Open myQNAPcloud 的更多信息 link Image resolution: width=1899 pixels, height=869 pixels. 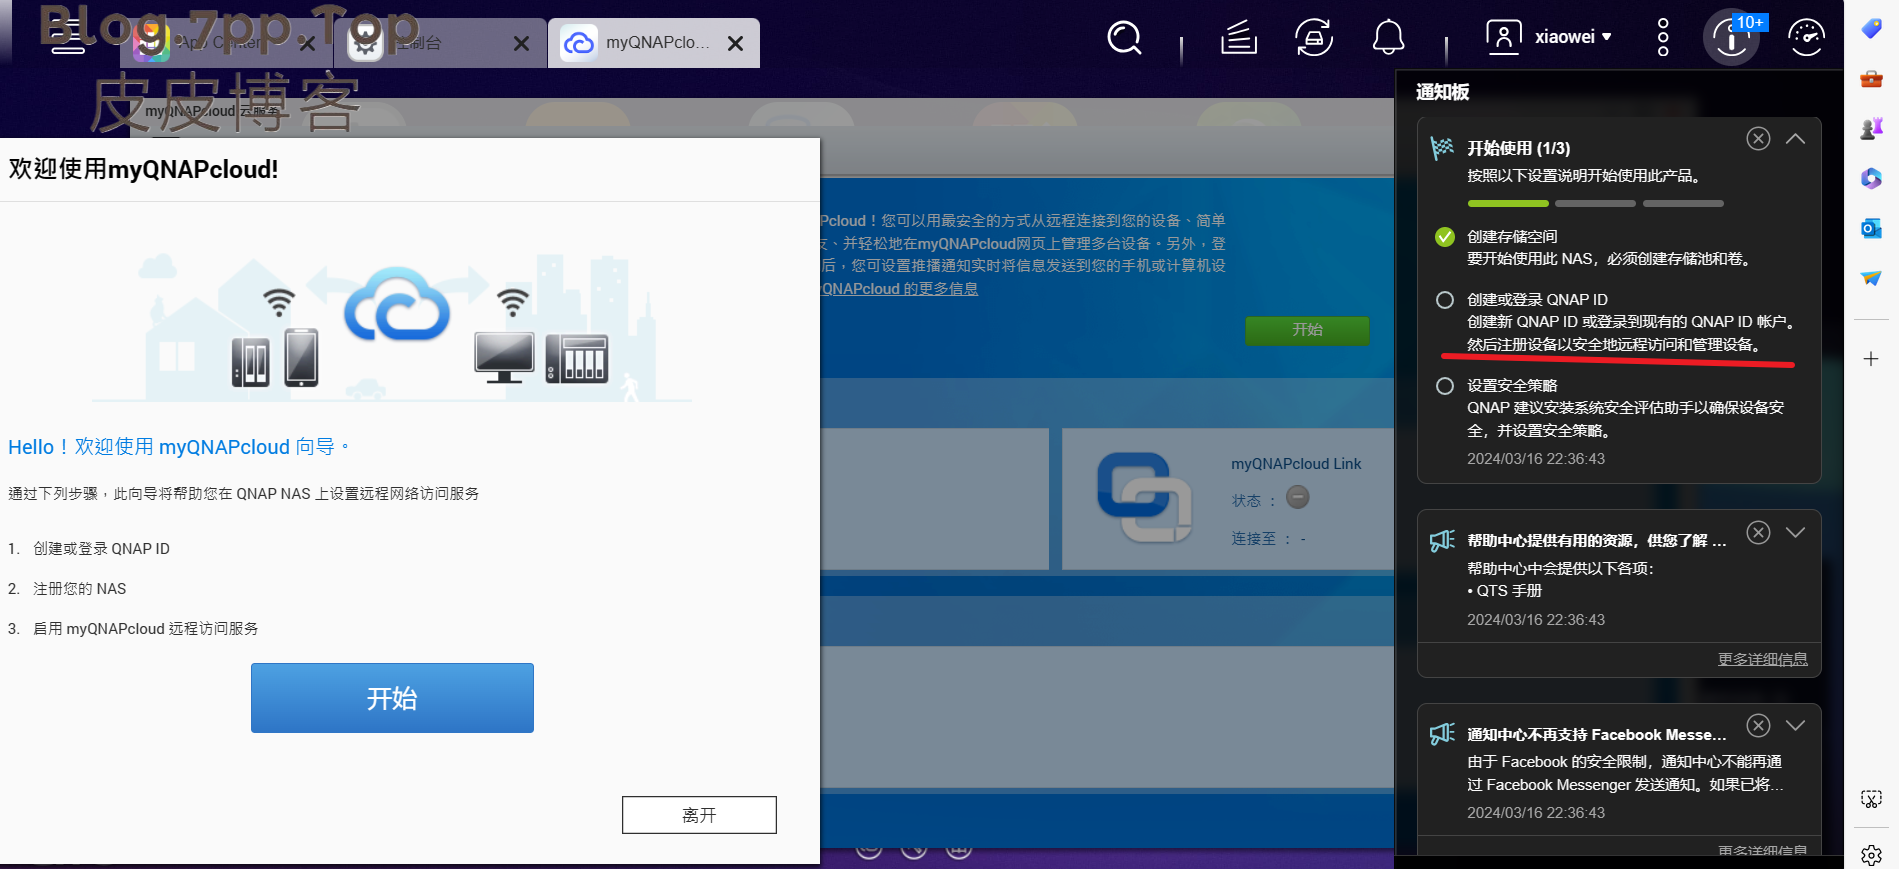point(899,289)
